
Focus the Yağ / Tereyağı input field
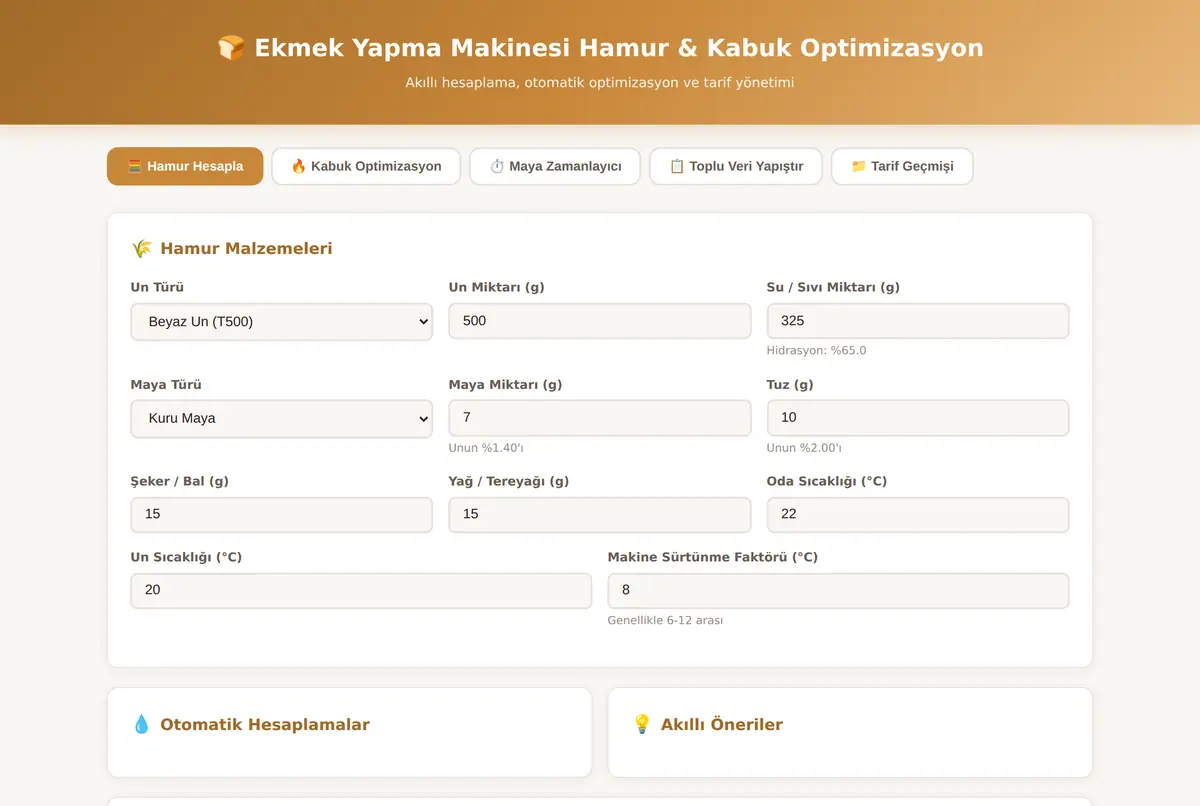point(600,514)
